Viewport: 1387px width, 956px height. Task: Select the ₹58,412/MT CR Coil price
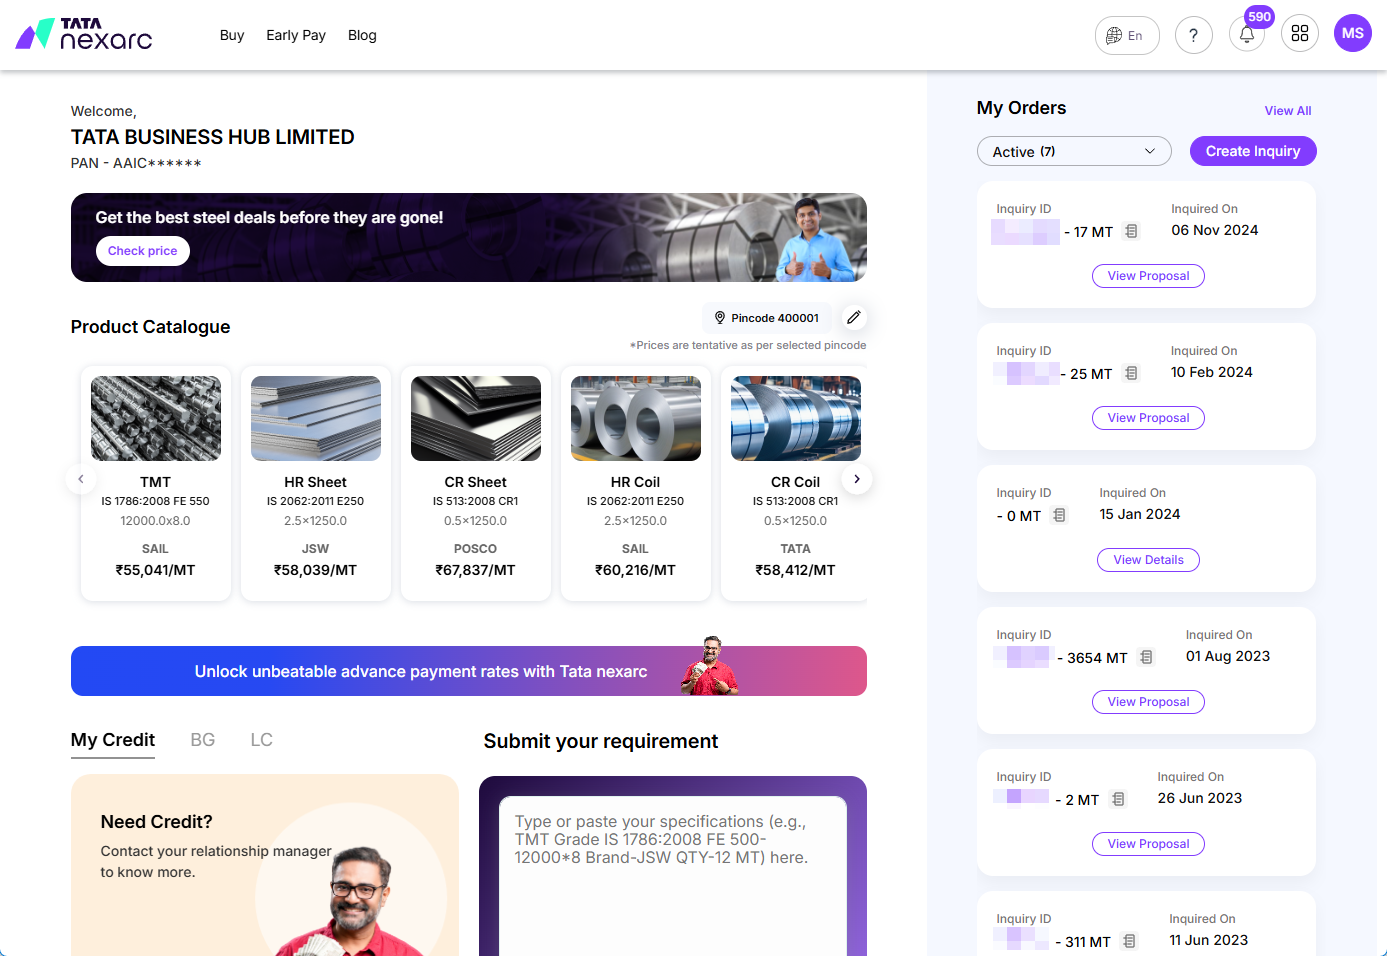(795, 570)
